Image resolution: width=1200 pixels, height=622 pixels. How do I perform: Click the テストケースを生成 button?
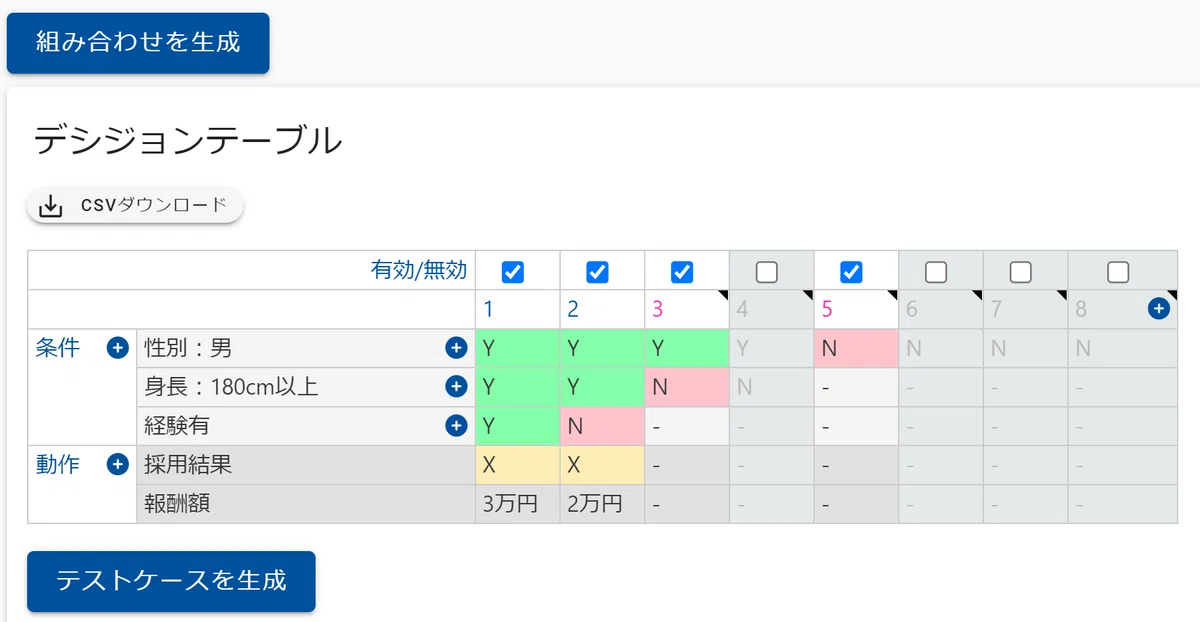(171, 581)
